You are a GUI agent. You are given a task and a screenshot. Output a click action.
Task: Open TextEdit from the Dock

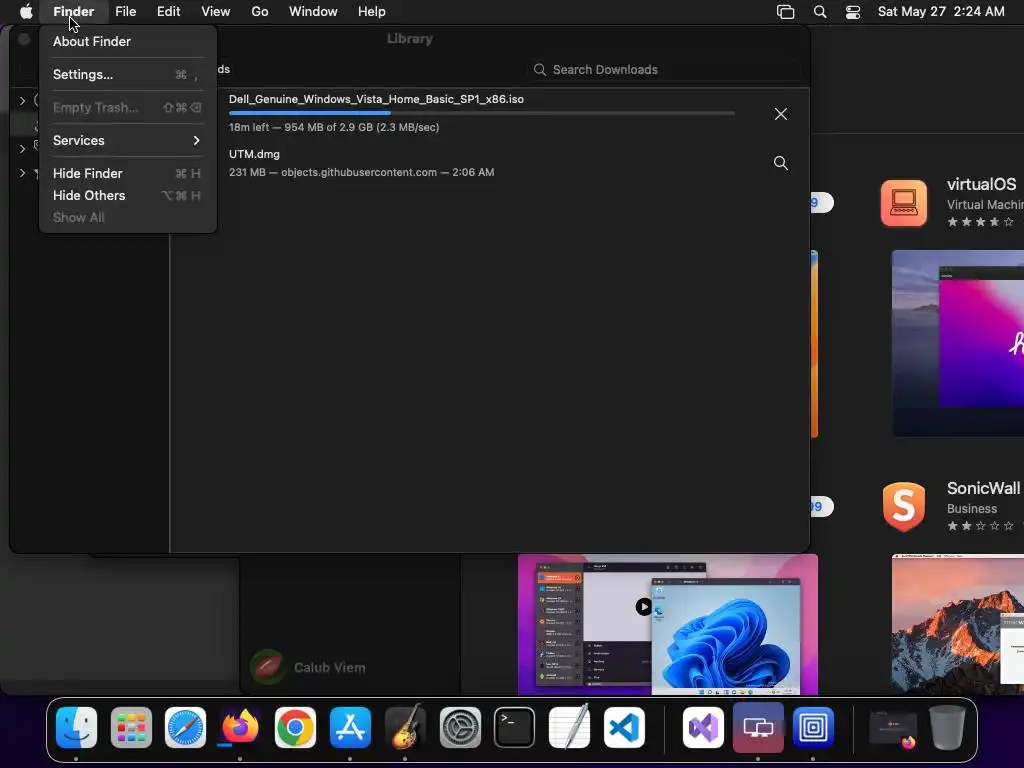tap(569, 727)
